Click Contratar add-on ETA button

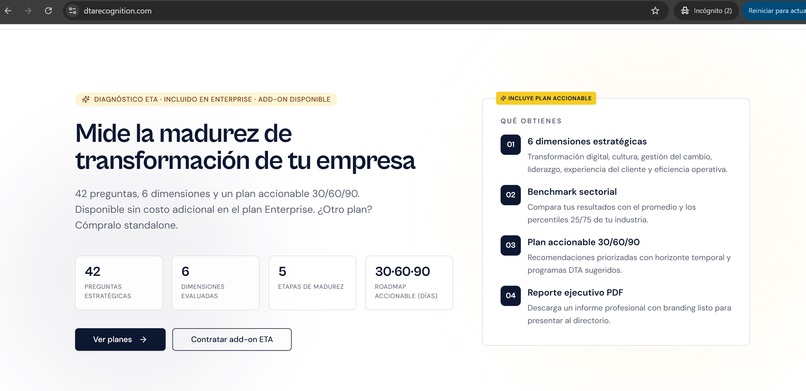click(232, 340)
